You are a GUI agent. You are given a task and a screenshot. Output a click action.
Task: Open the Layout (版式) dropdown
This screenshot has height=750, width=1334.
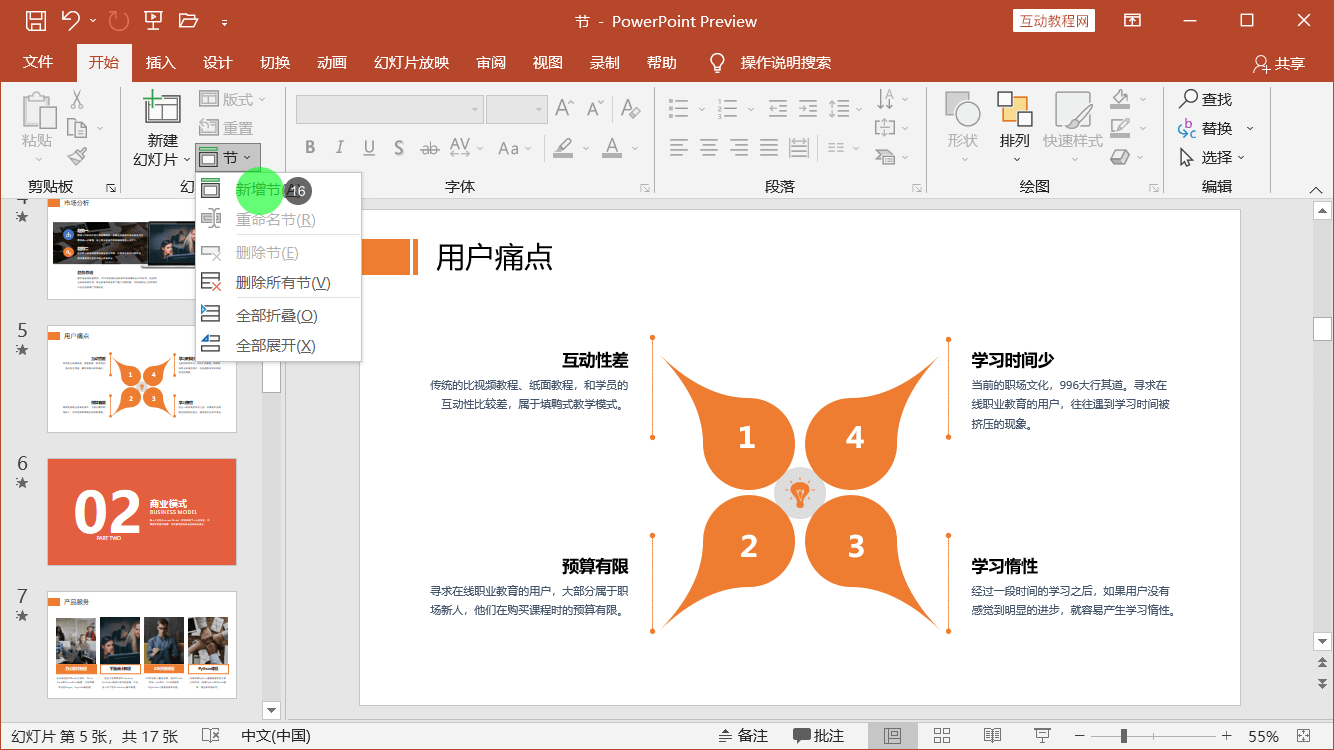(233, 99)
